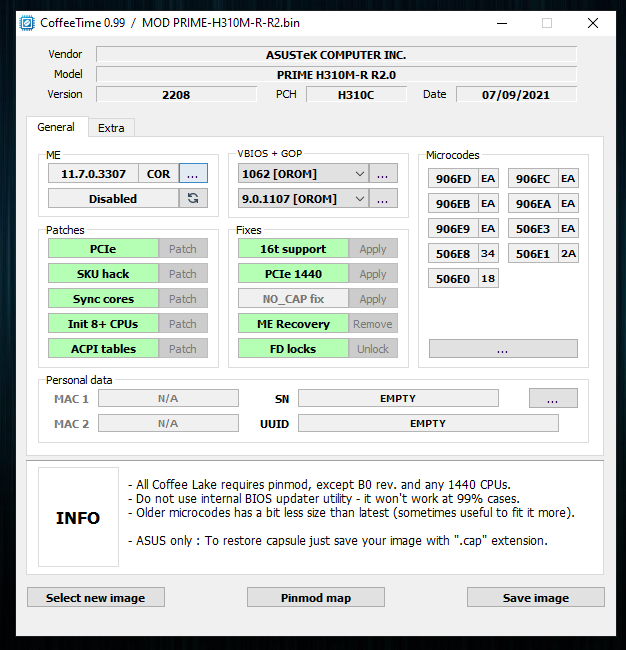Image resolution: width=626 pixels, height=650 pixels.
Task: Open the Pinmod map
Action: click(316, 597)
